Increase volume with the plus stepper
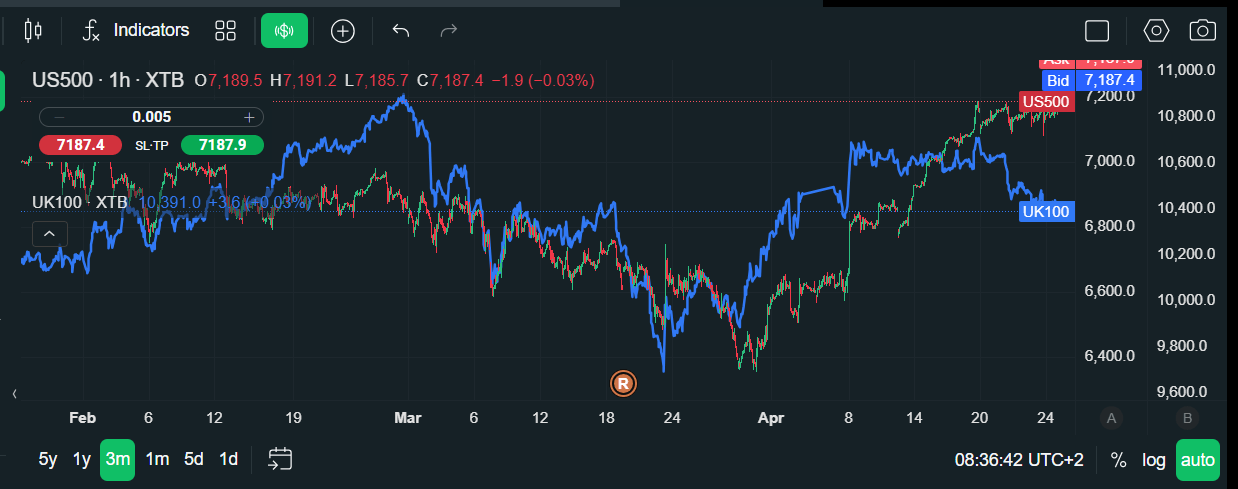This screenshot has height=489, width=1238. pyautogui.click(x=249, y=117)
